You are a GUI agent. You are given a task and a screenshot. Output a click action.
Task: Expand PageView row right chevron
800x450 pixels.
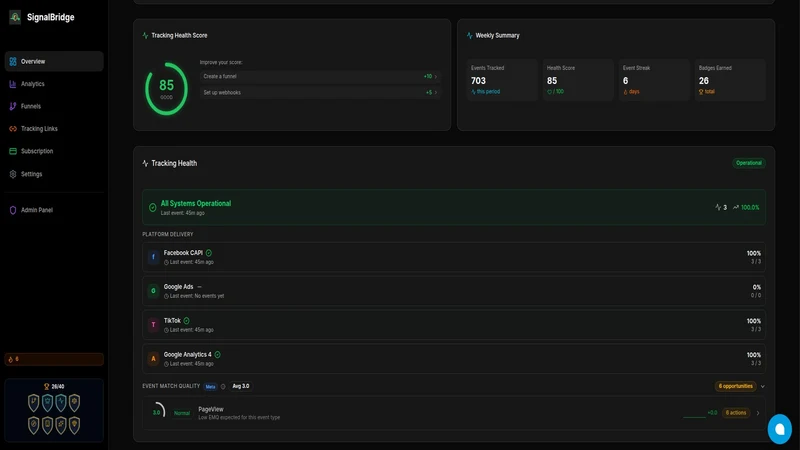tap(758, 413)
